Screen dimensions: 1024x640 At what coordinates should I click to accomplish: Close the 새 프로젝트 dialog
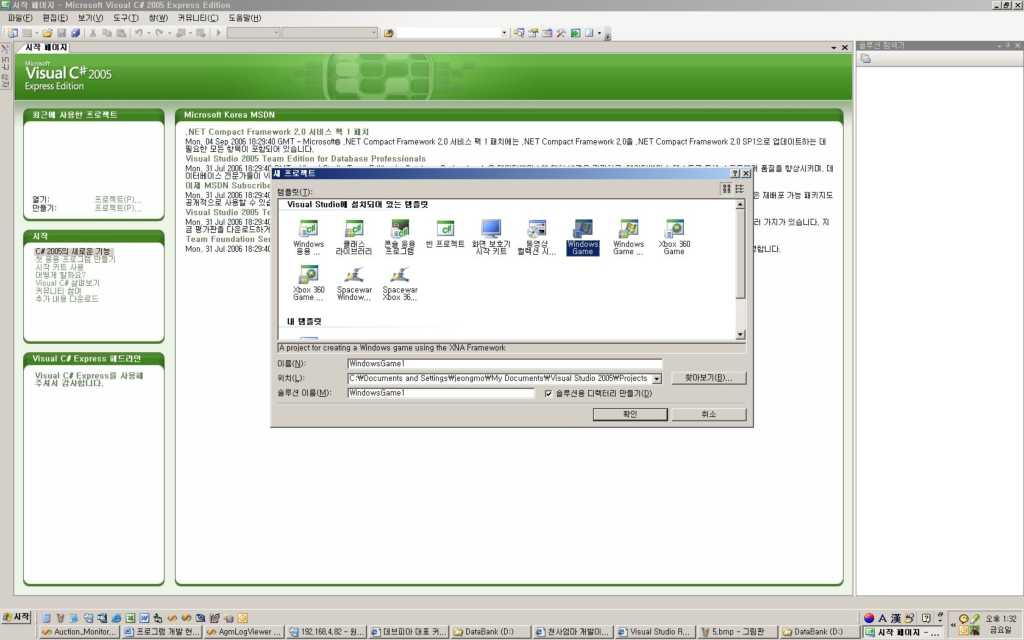tap(746, 174)
